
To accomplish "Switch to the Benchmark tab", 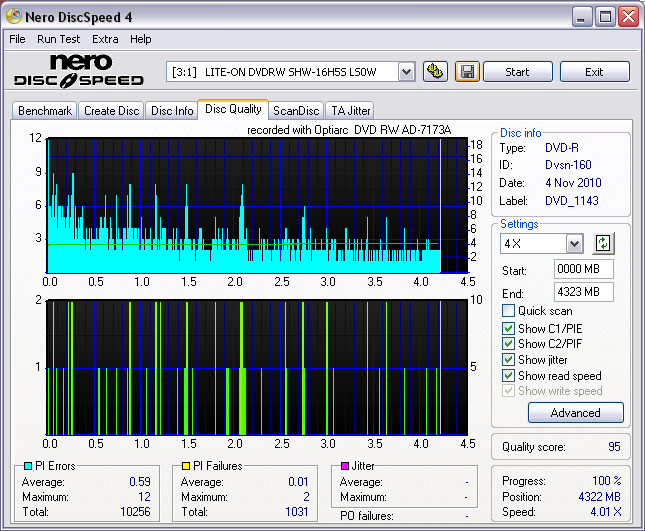I will tap(45, 111).
